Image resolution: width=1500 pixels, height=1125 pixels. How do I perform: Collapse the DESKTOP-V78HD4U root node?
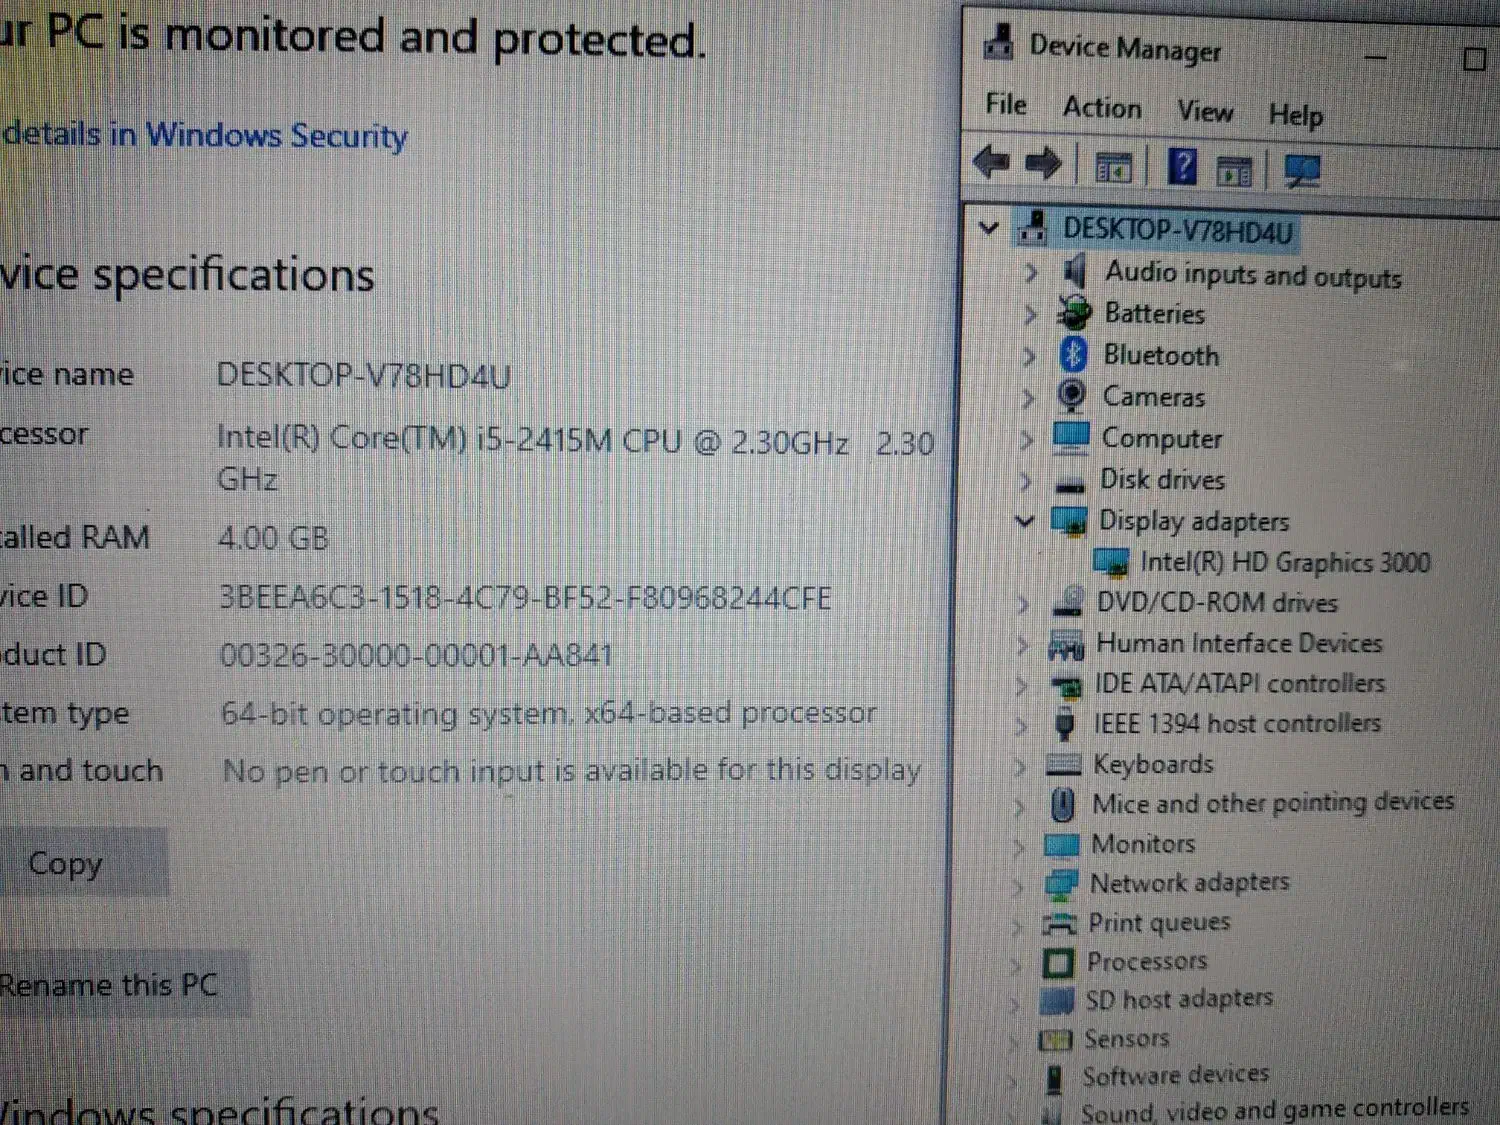click(x=989, y=228)
